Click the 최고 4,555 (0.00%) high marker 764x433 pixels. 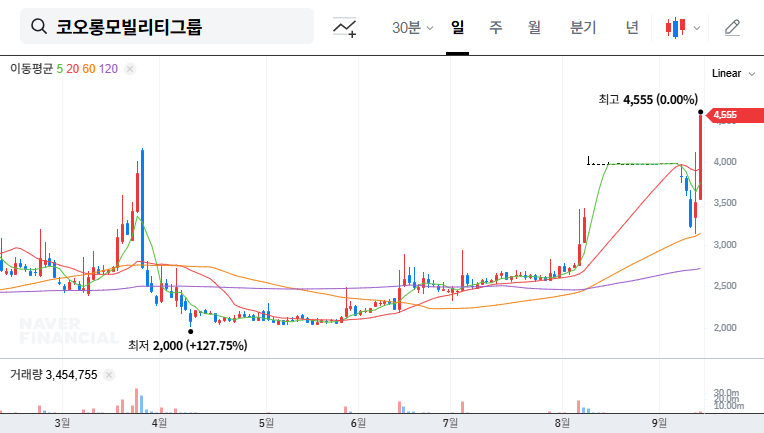648,100
